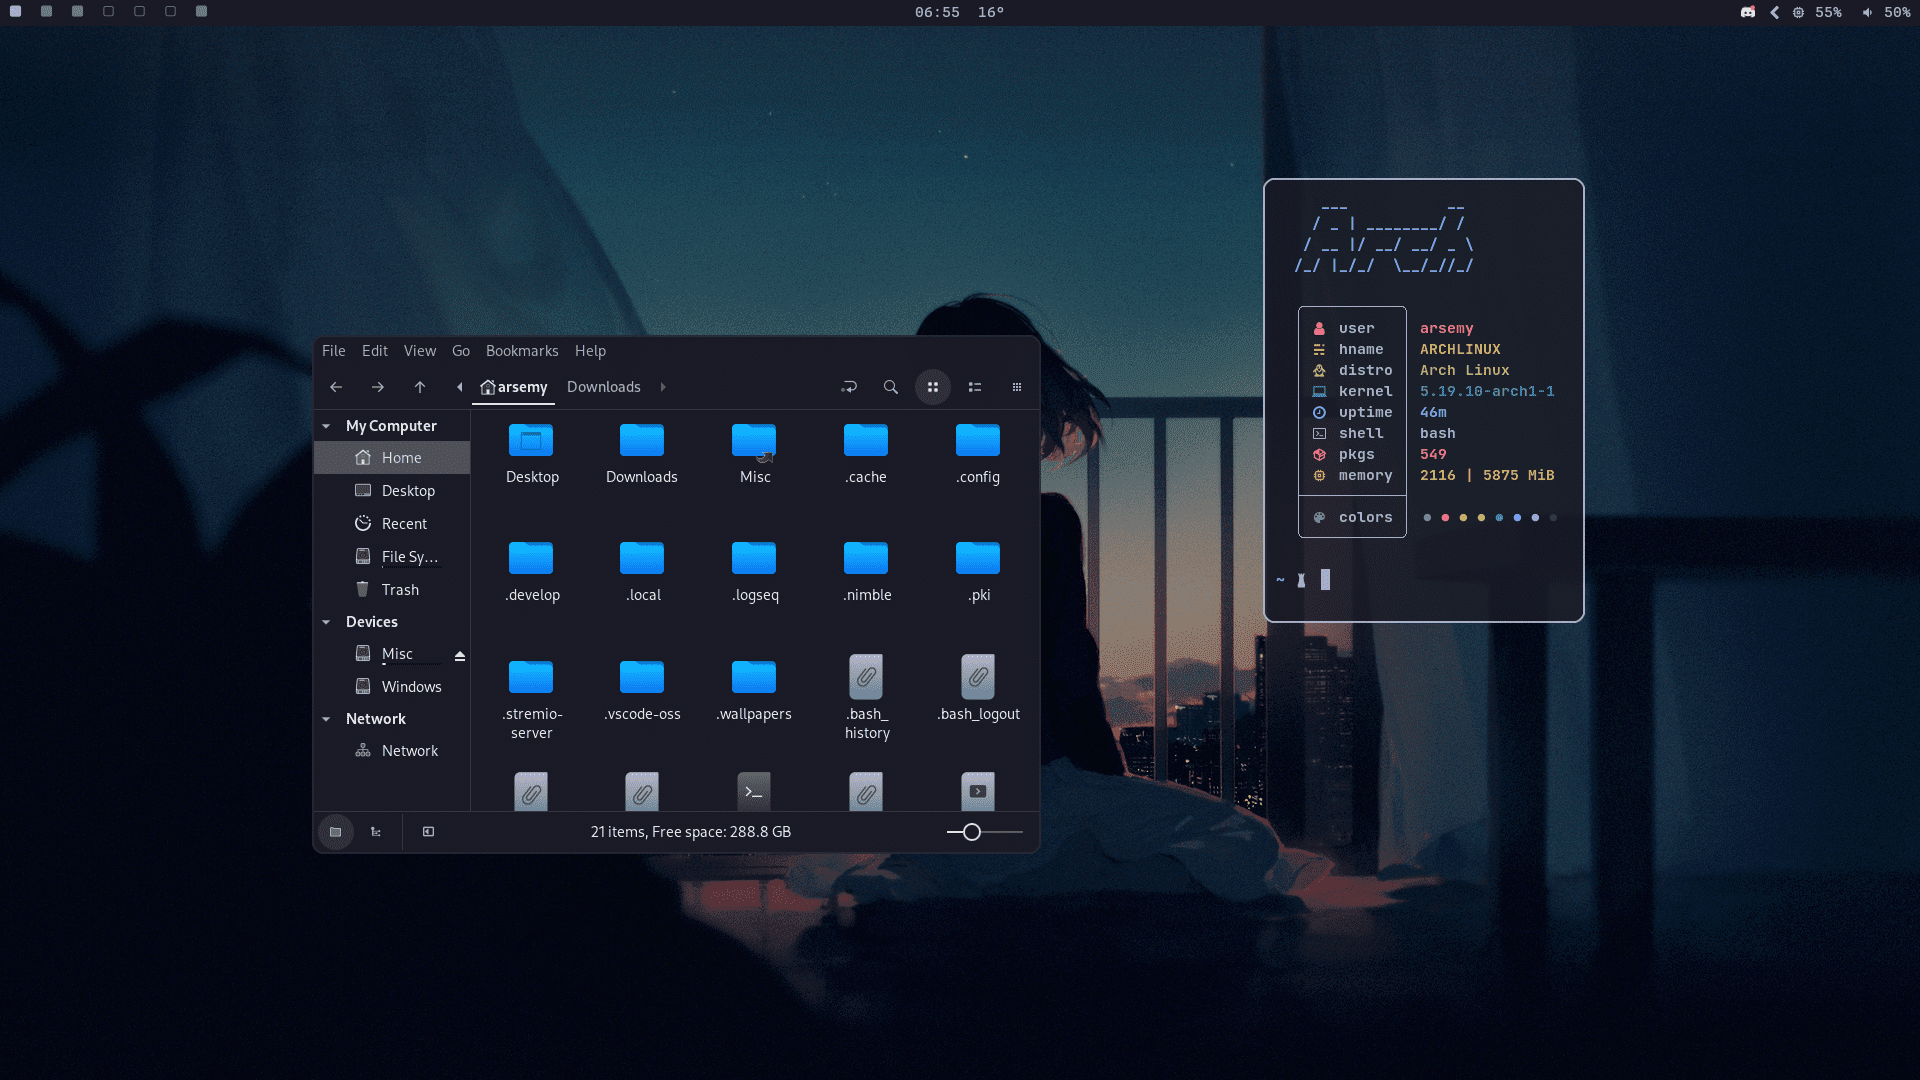Viewport: 1920px width, 1080px height.
Task: Click the arsemy home path button
Action: (514, 387)
